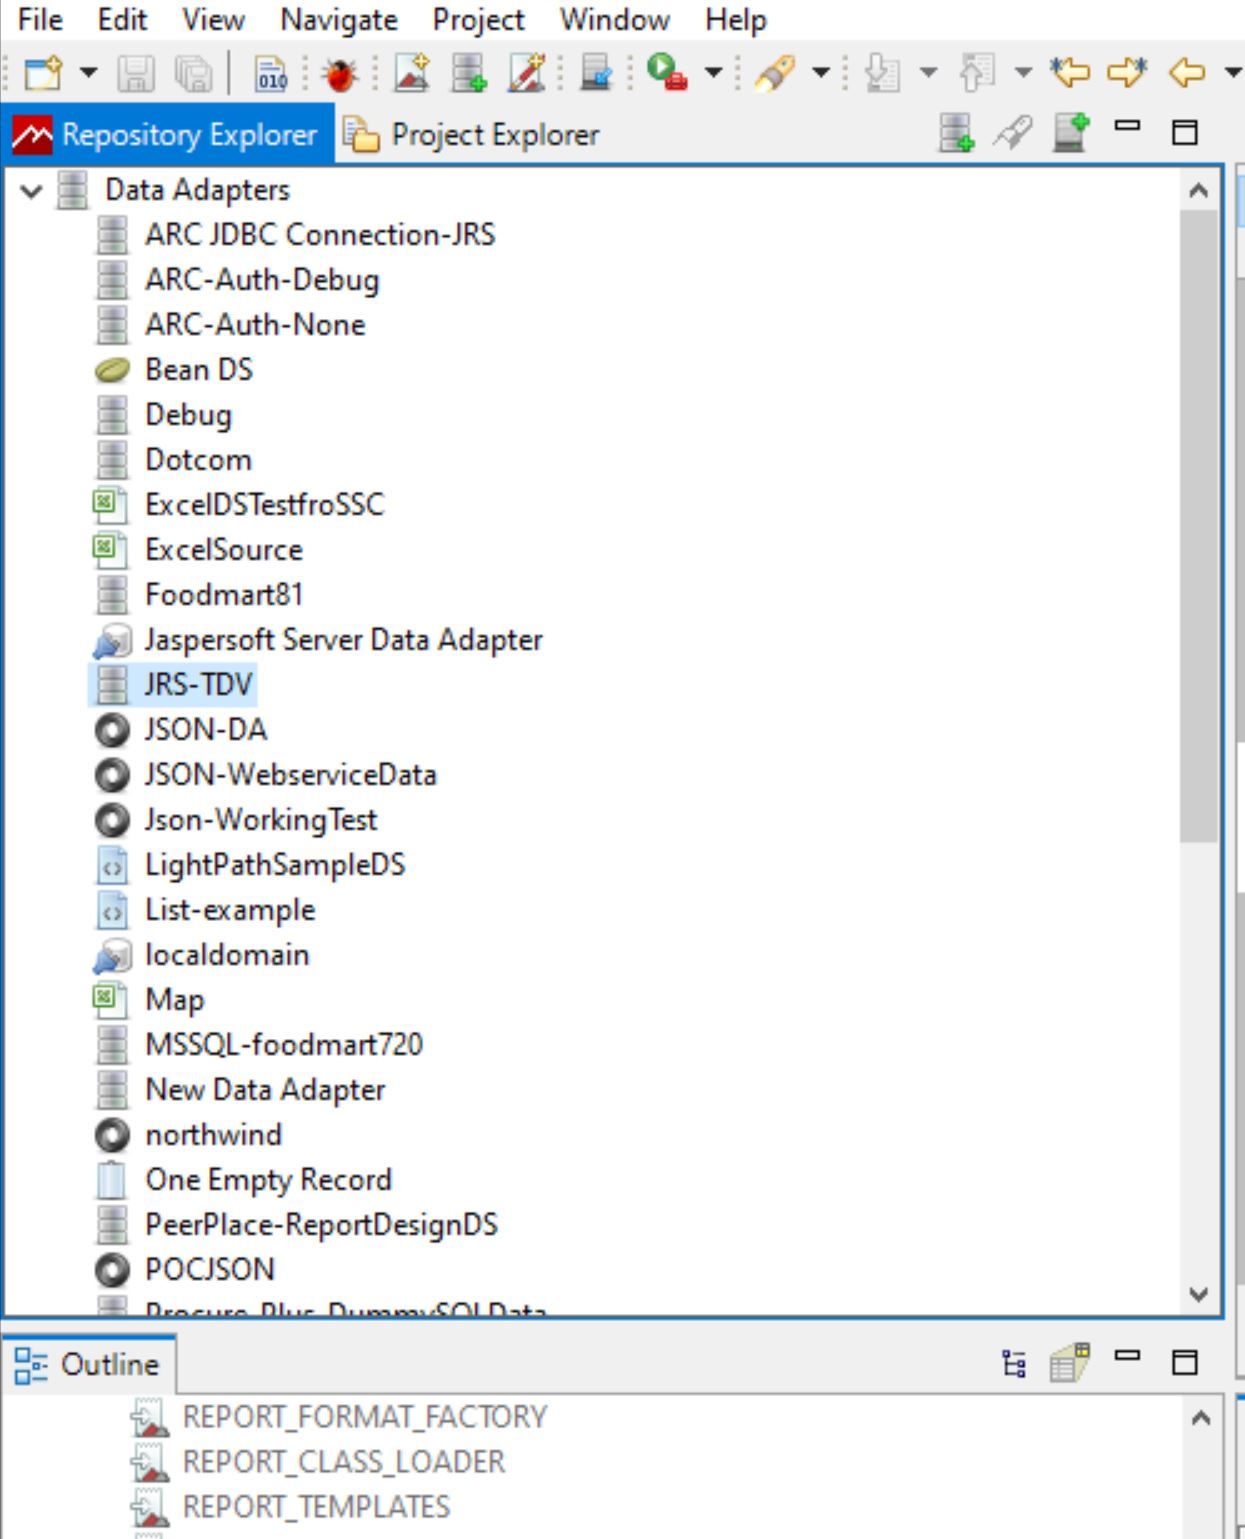Click the server with blue arrow toolbar icon

[x=596, y=73]
